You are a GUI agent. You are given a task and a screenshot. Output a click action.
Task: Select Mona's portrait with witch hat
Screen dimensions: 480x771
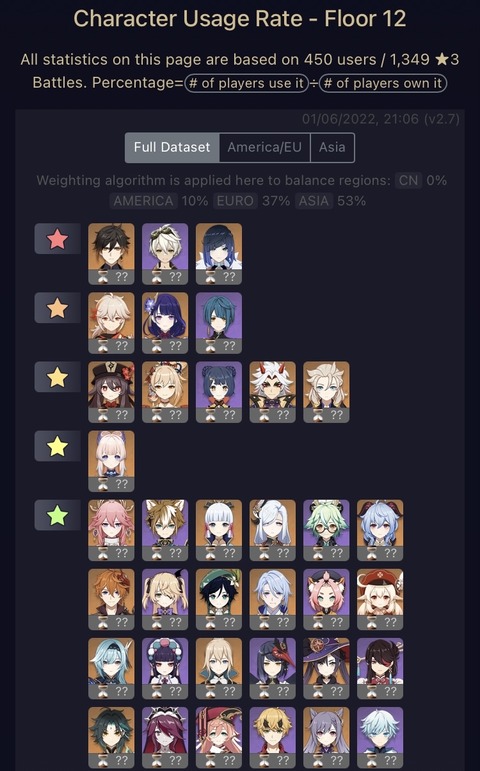[x=326, y=668]
